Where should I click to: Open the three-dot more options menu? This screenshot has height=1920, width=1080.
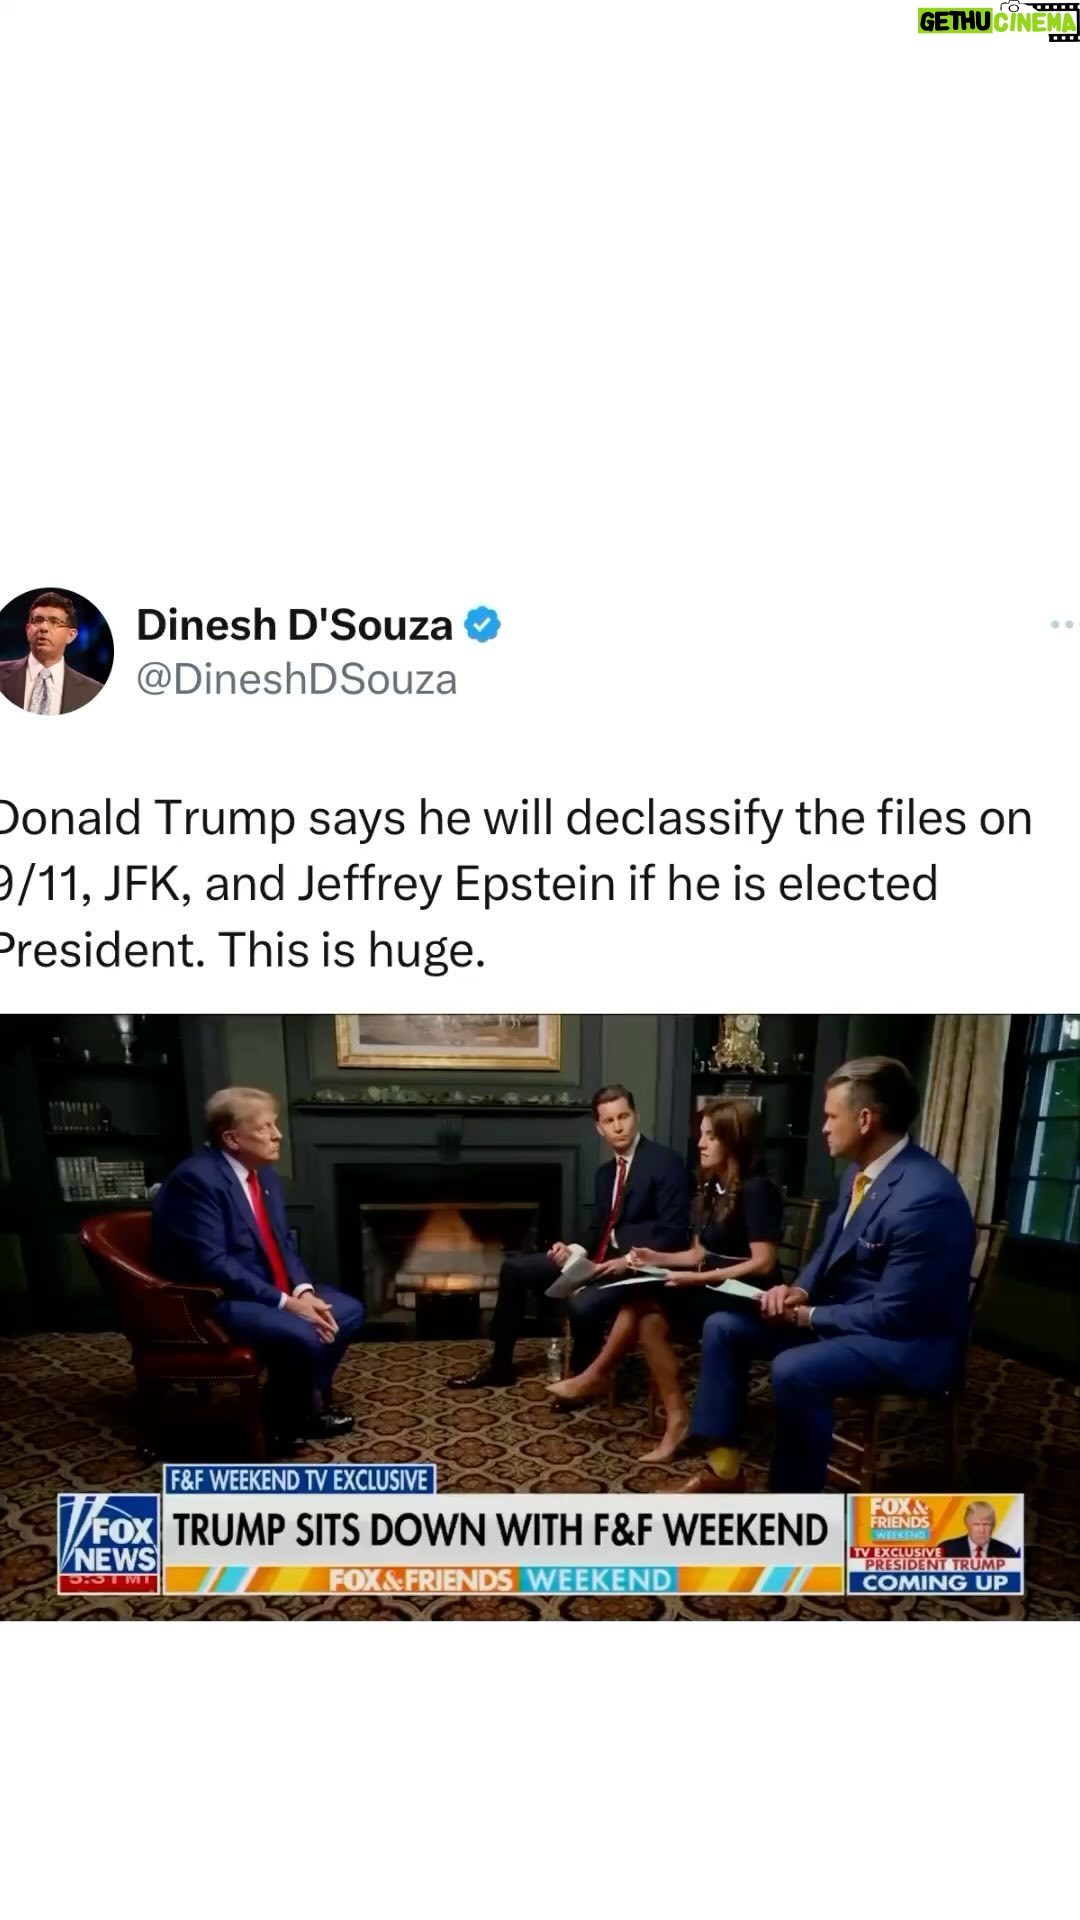[x=1064, y=625]
